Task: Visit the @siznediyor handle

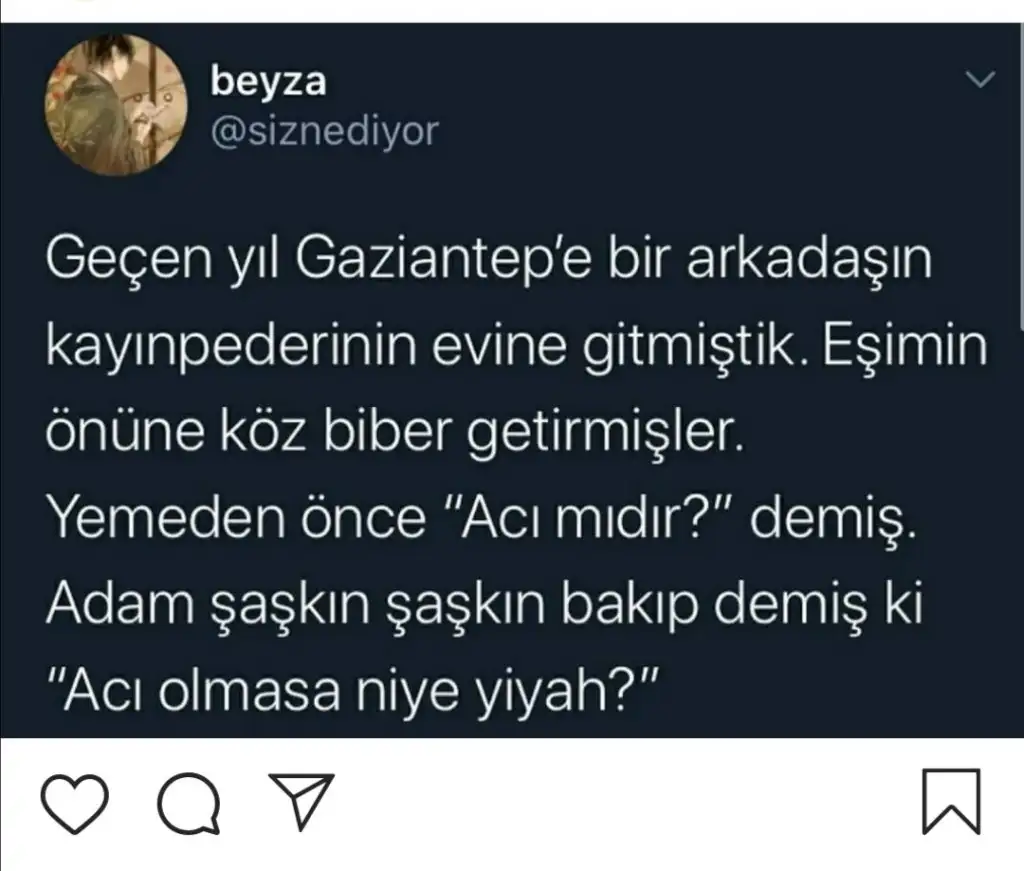Action: [x=325, y=131]
